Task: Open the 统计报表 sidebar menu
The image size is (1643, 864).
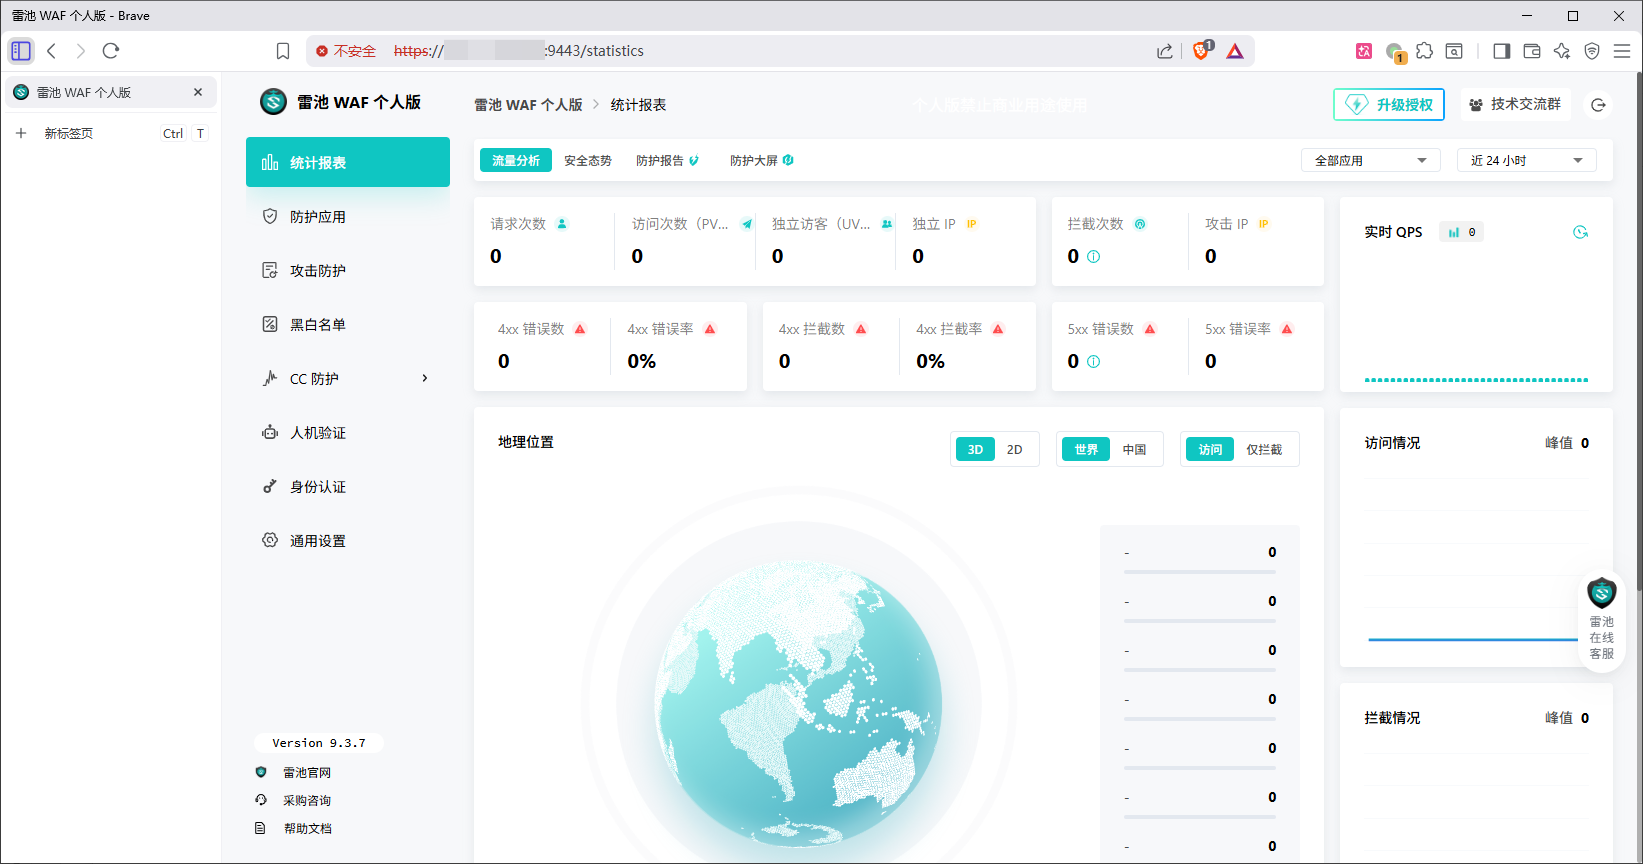Action: (x=347, y=162)
